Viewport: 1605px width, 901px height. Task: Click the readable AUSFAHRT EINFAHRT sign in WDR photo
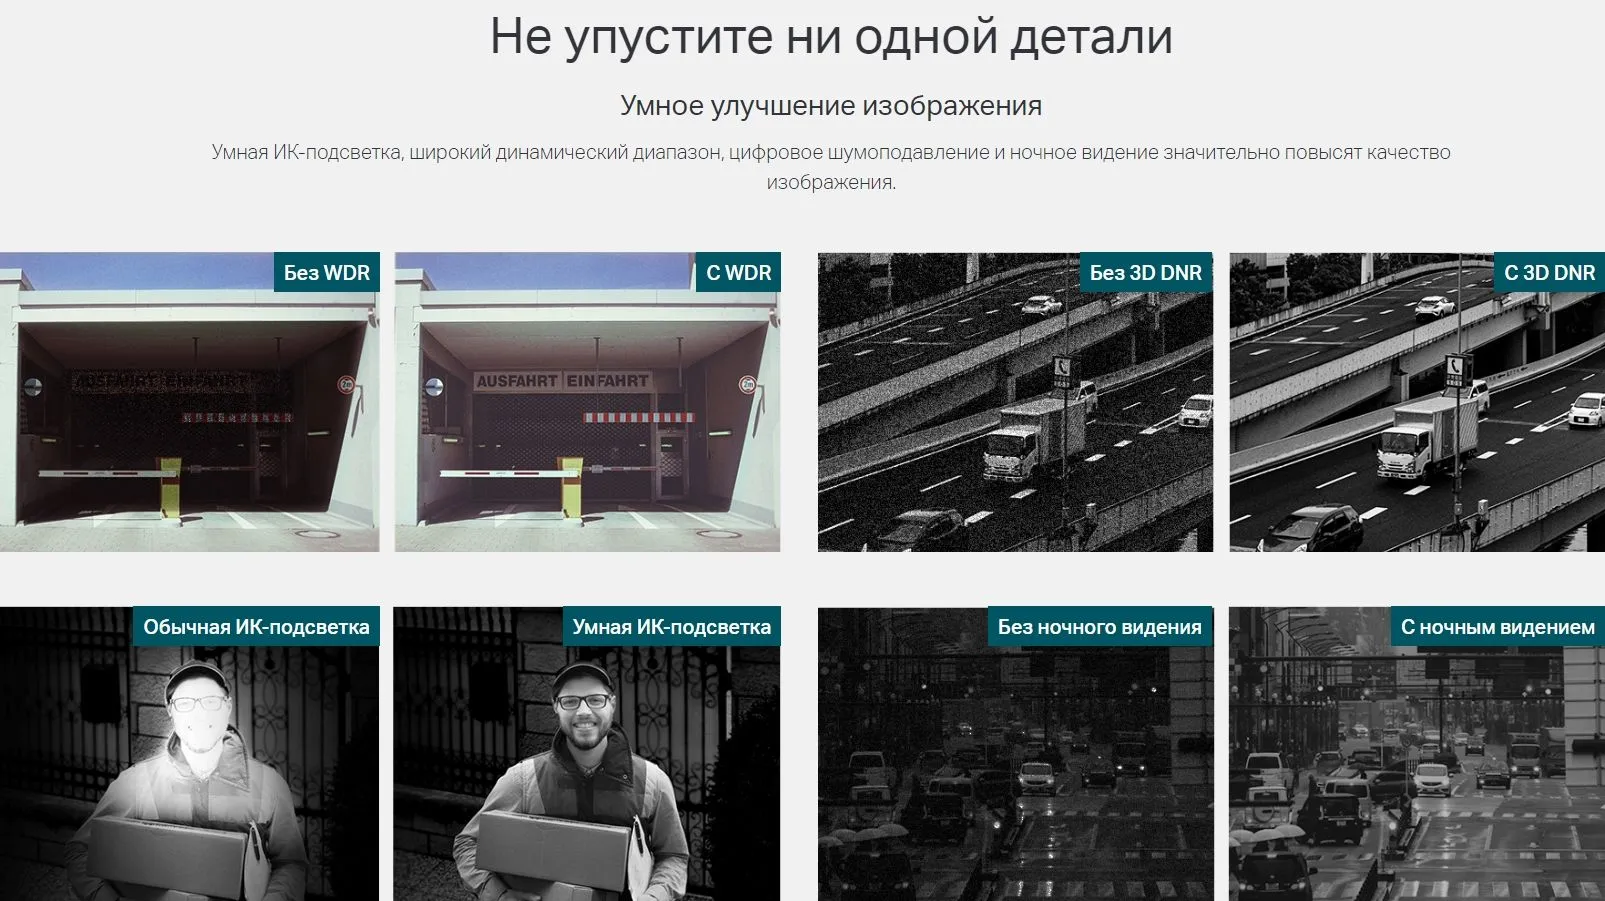[x=562, y=381]
